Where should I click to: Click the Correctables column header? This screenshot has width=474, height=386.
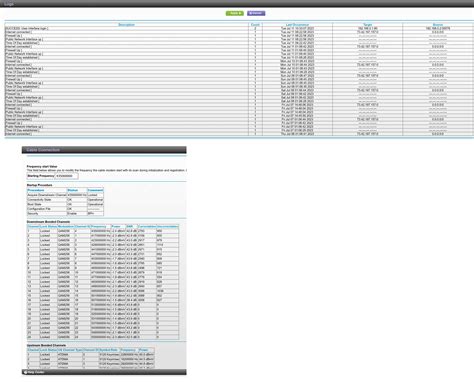147,226
